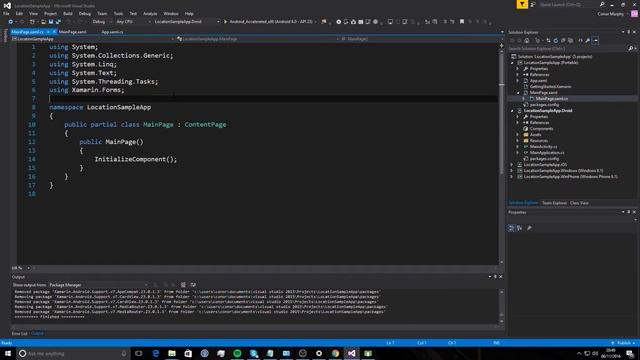The image size is (640, 360).
Task: Switch to the Class View tab
Action: pos(579,203)
